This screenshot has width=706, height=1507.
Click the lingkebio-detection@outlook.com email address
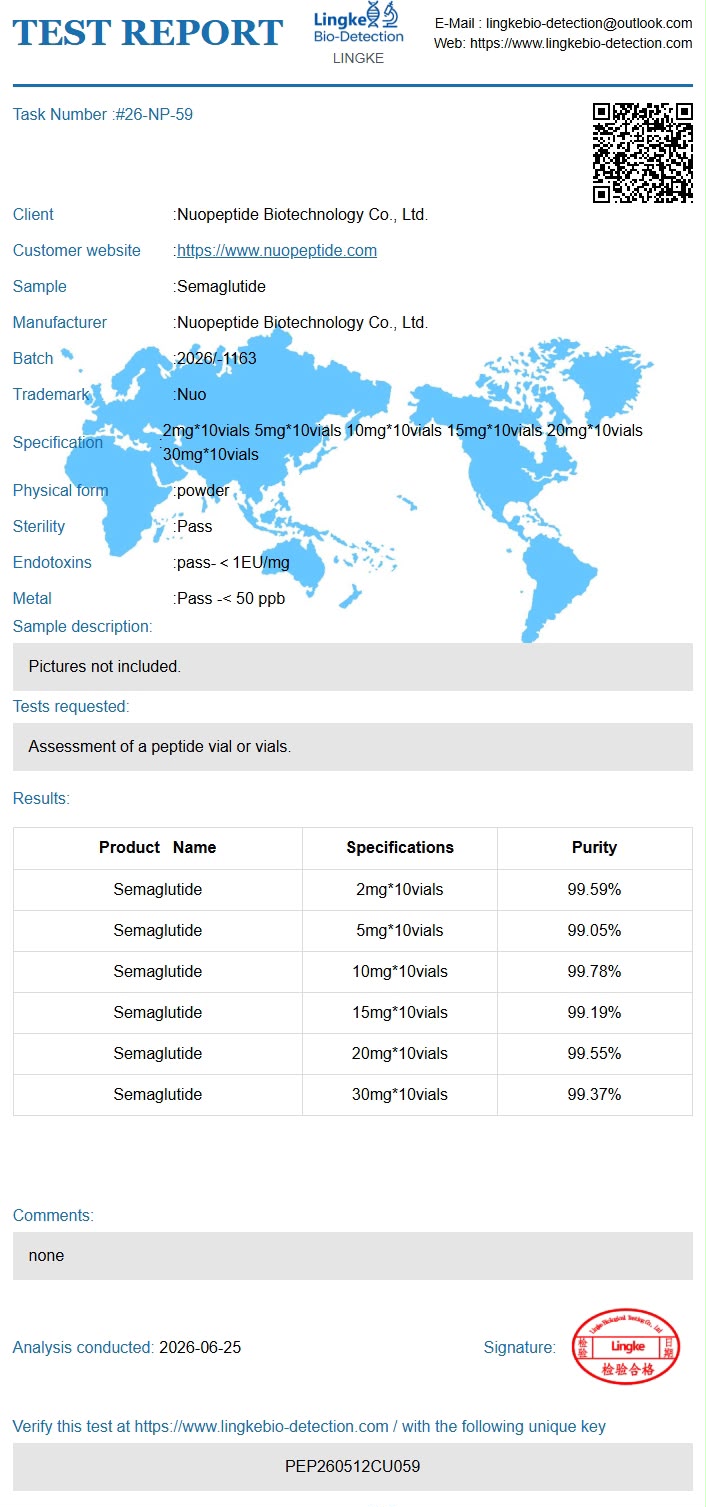point(589,23)
